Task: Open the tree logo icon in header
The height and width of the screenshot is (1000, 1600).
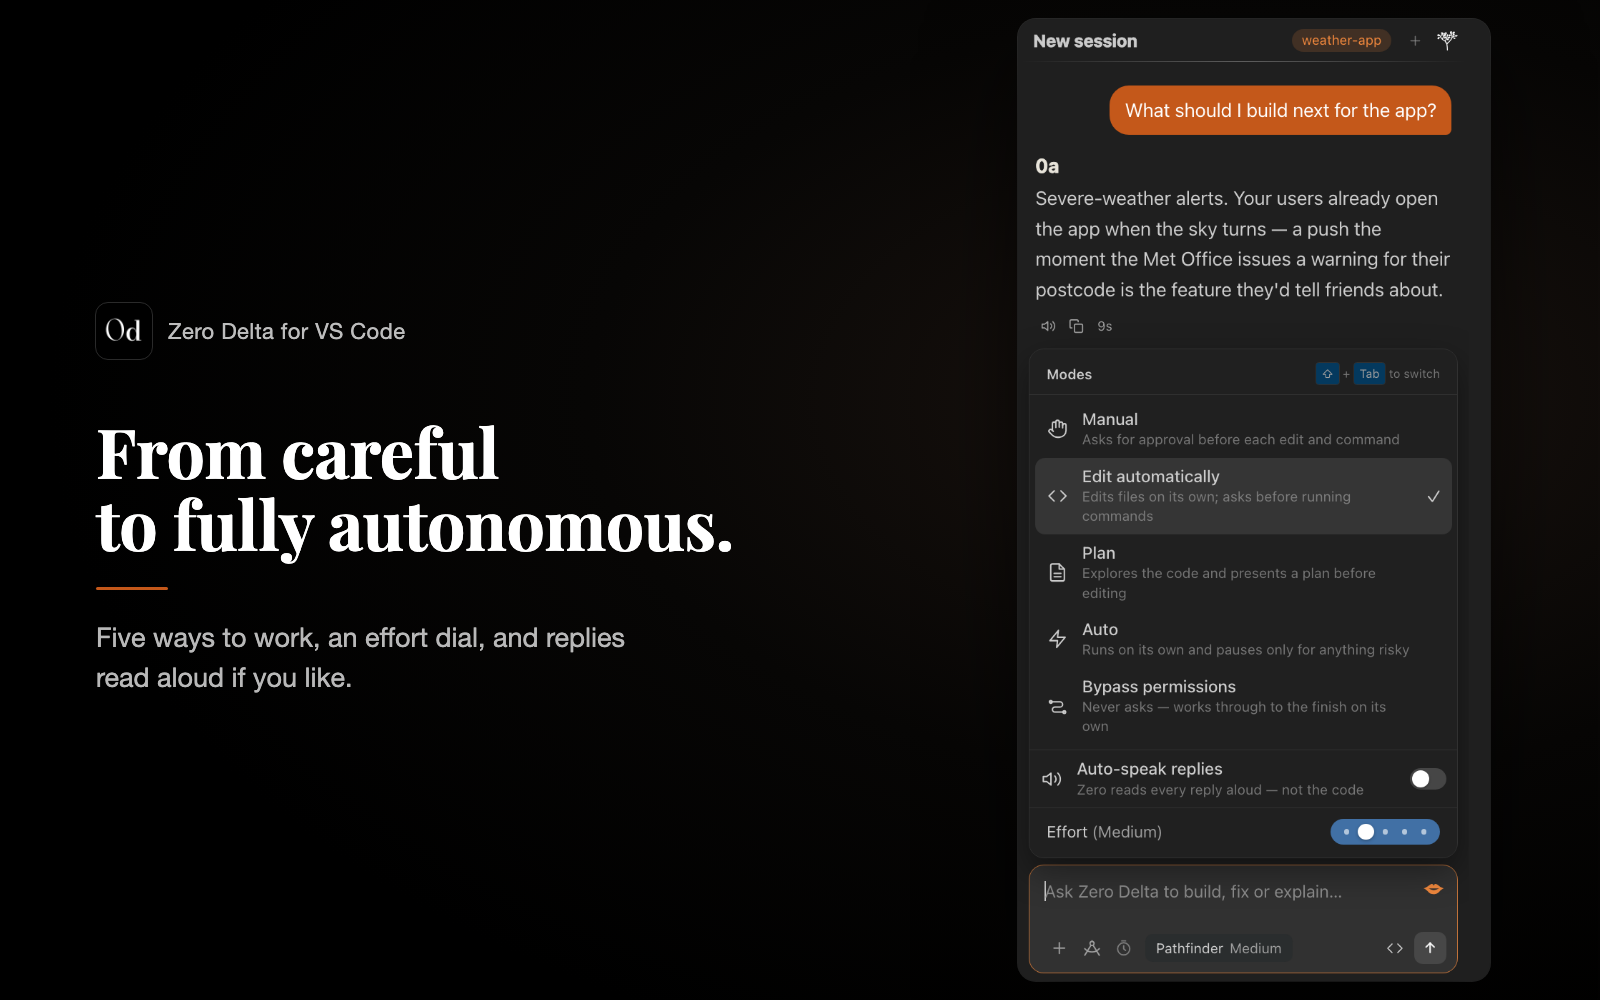Action: [1447, 40]
